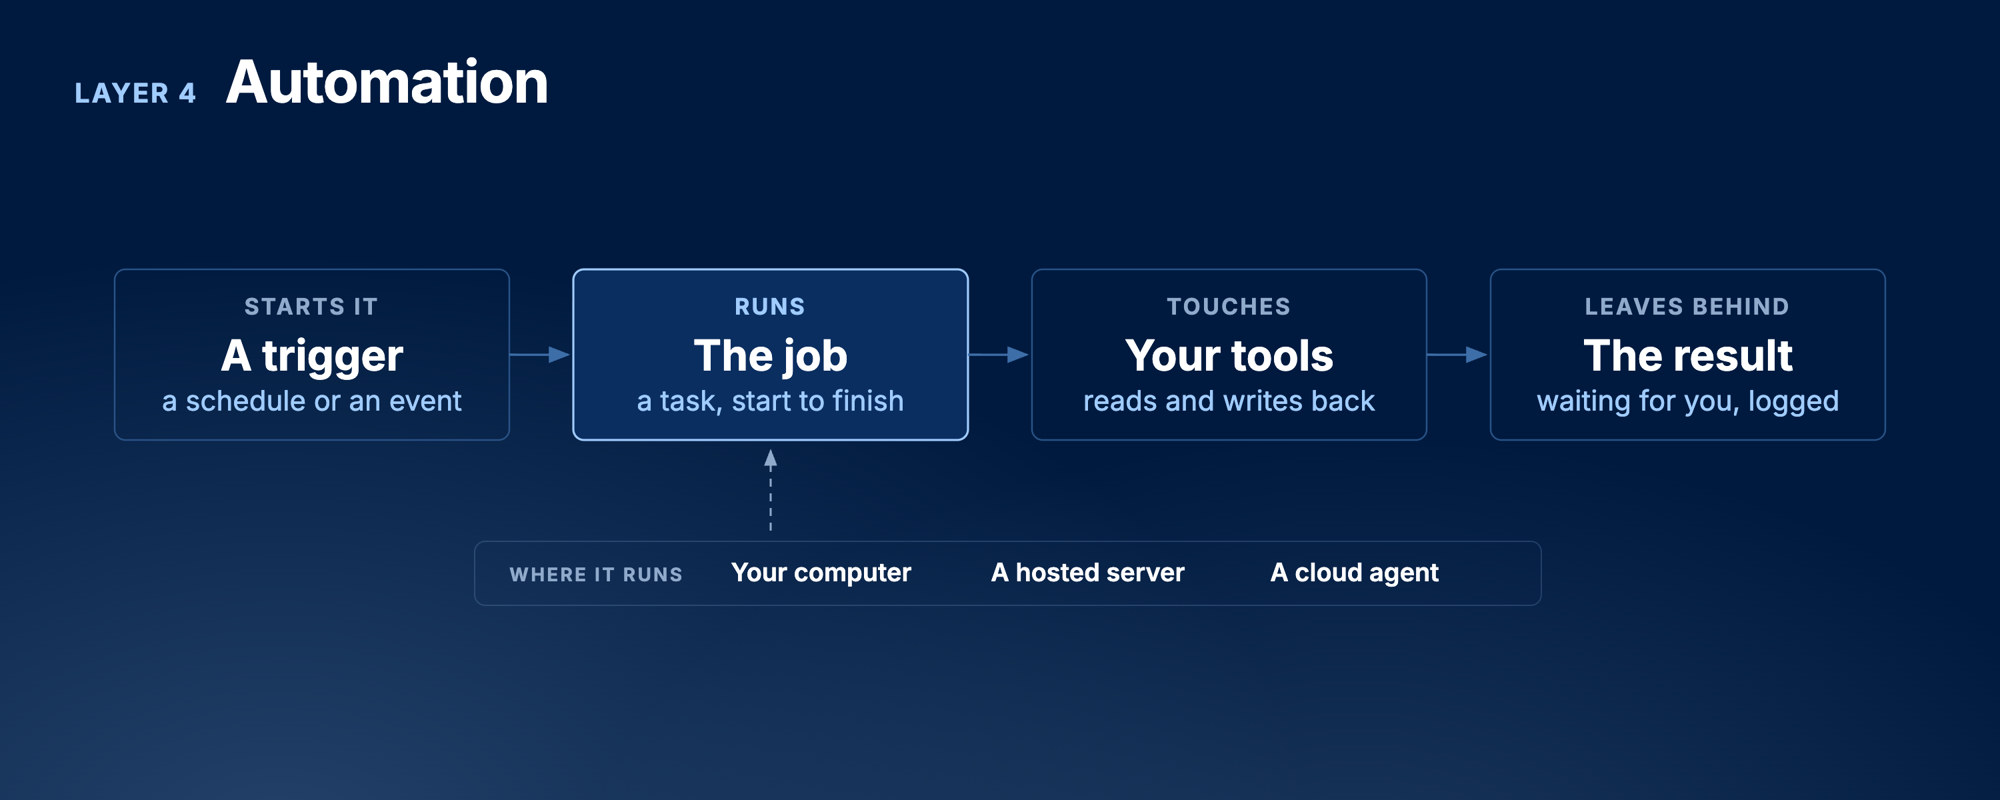Click the "WHERE IT RUNS" label
Screen dimensions: 2000x800
596,575
